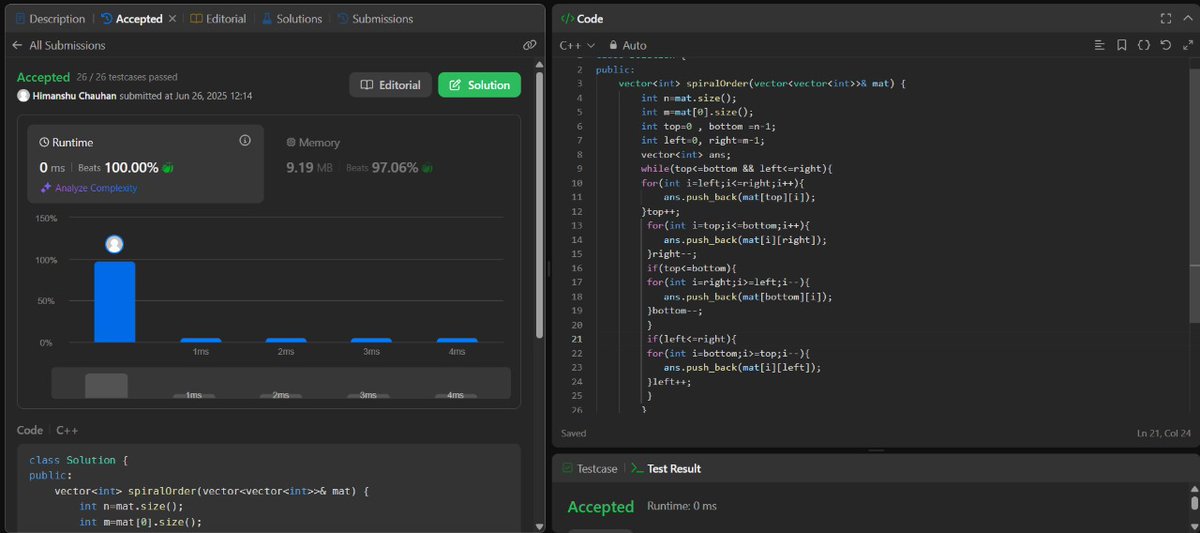Open Analyze Complexity
Viewport: 1200px width, 533px height.
(x=89, y=188)
